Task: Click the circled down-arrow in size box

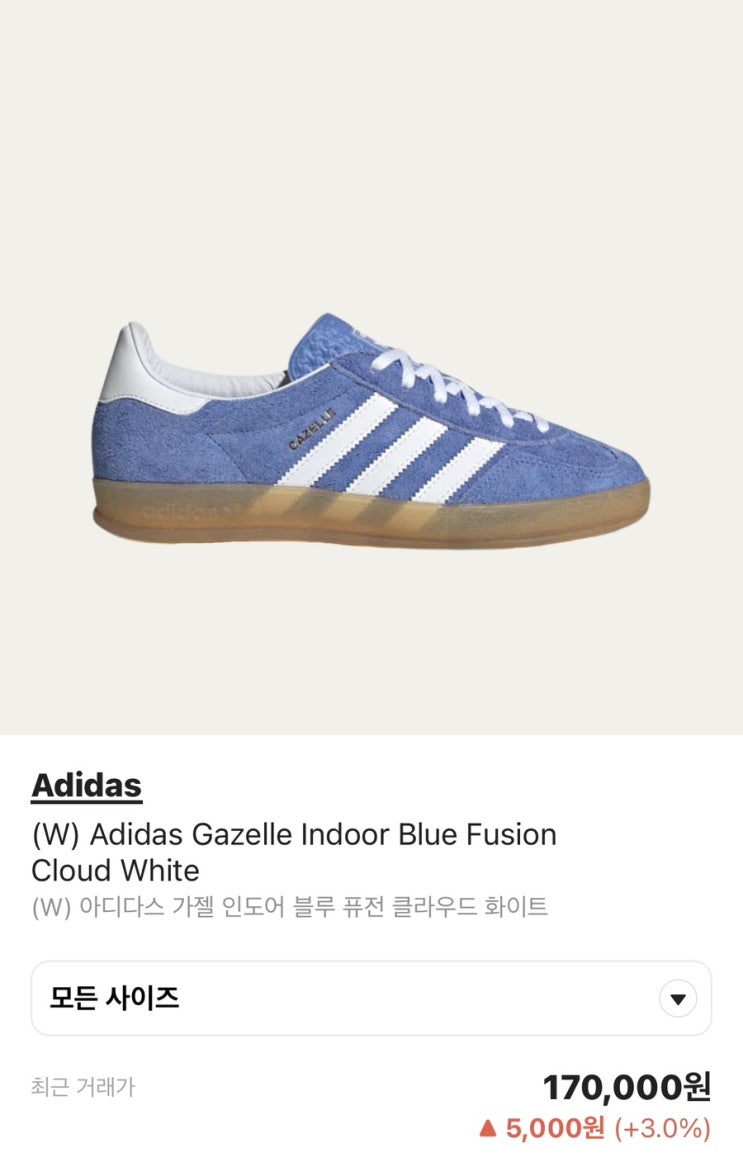Action: (x=678, y=999)
